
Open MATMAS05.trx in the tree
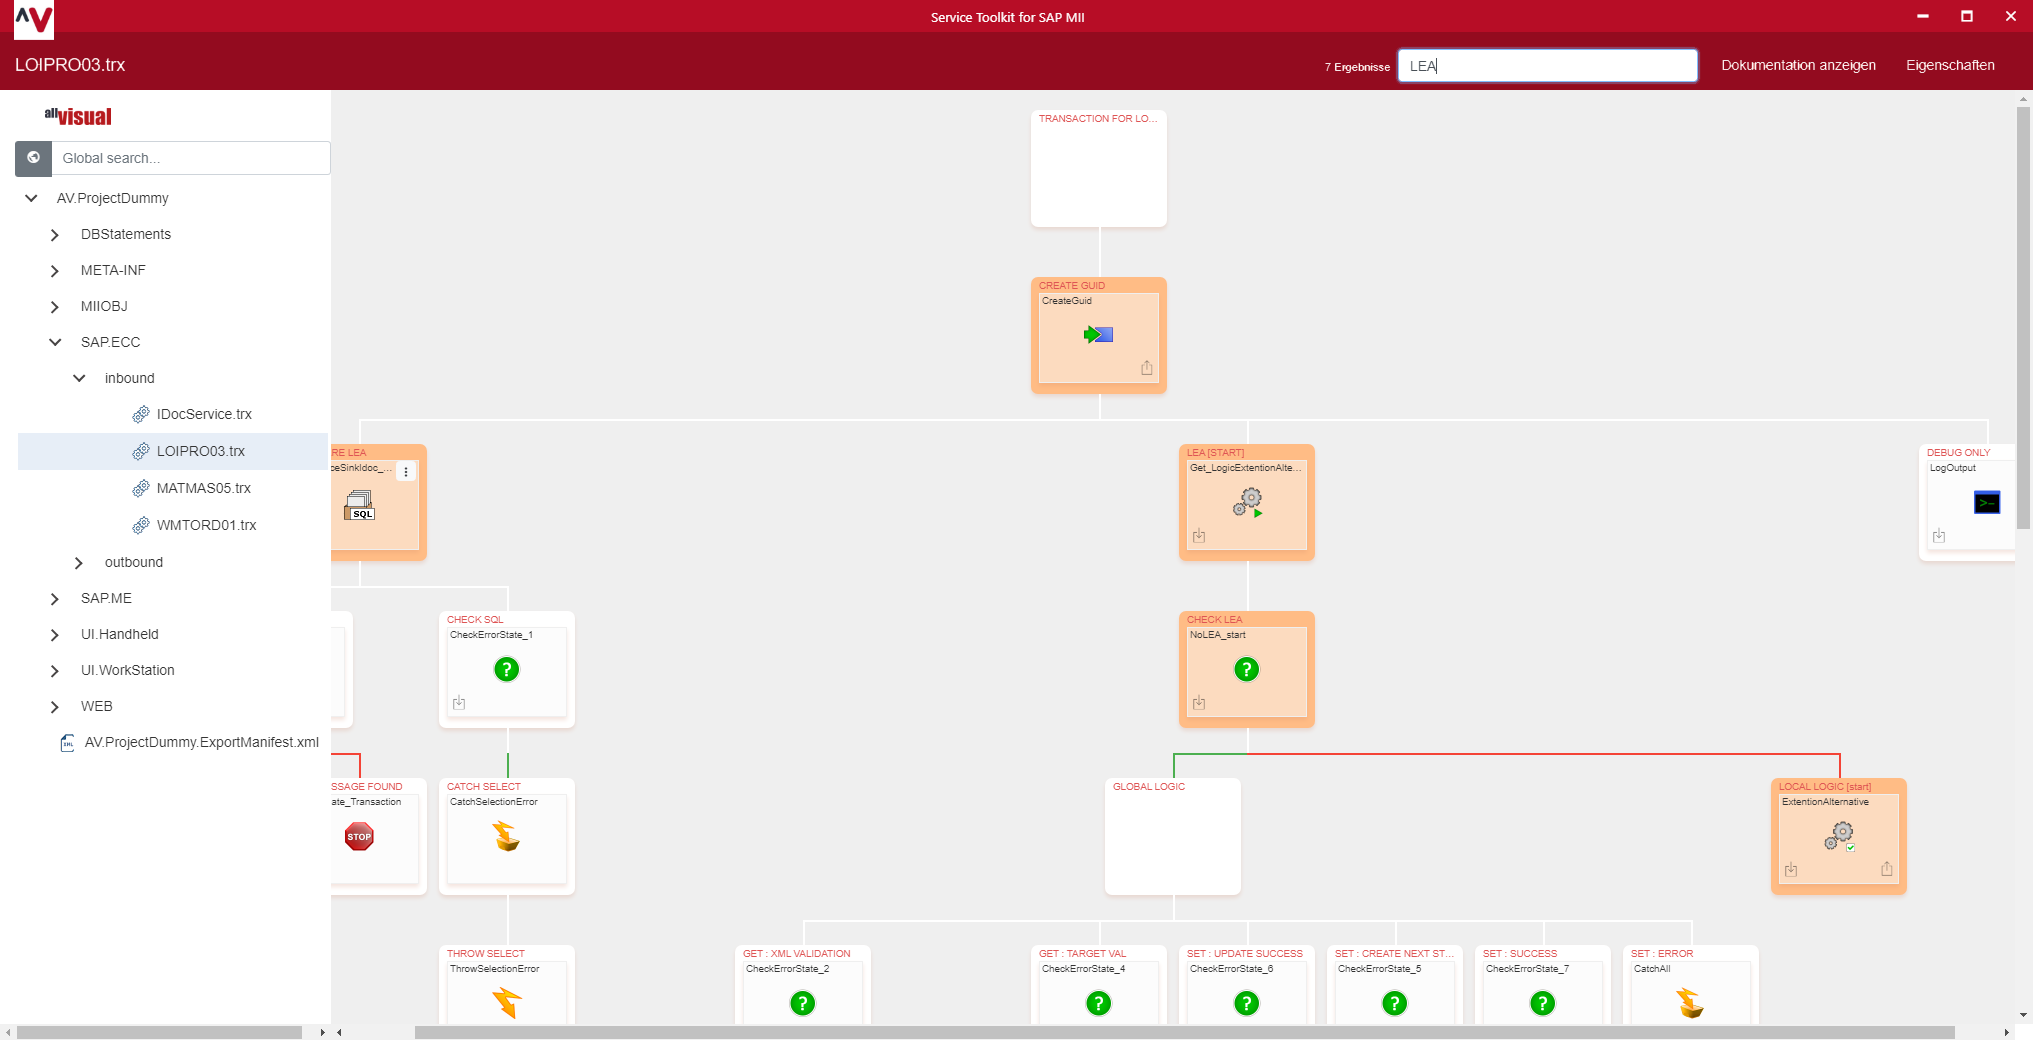(203, 488)
